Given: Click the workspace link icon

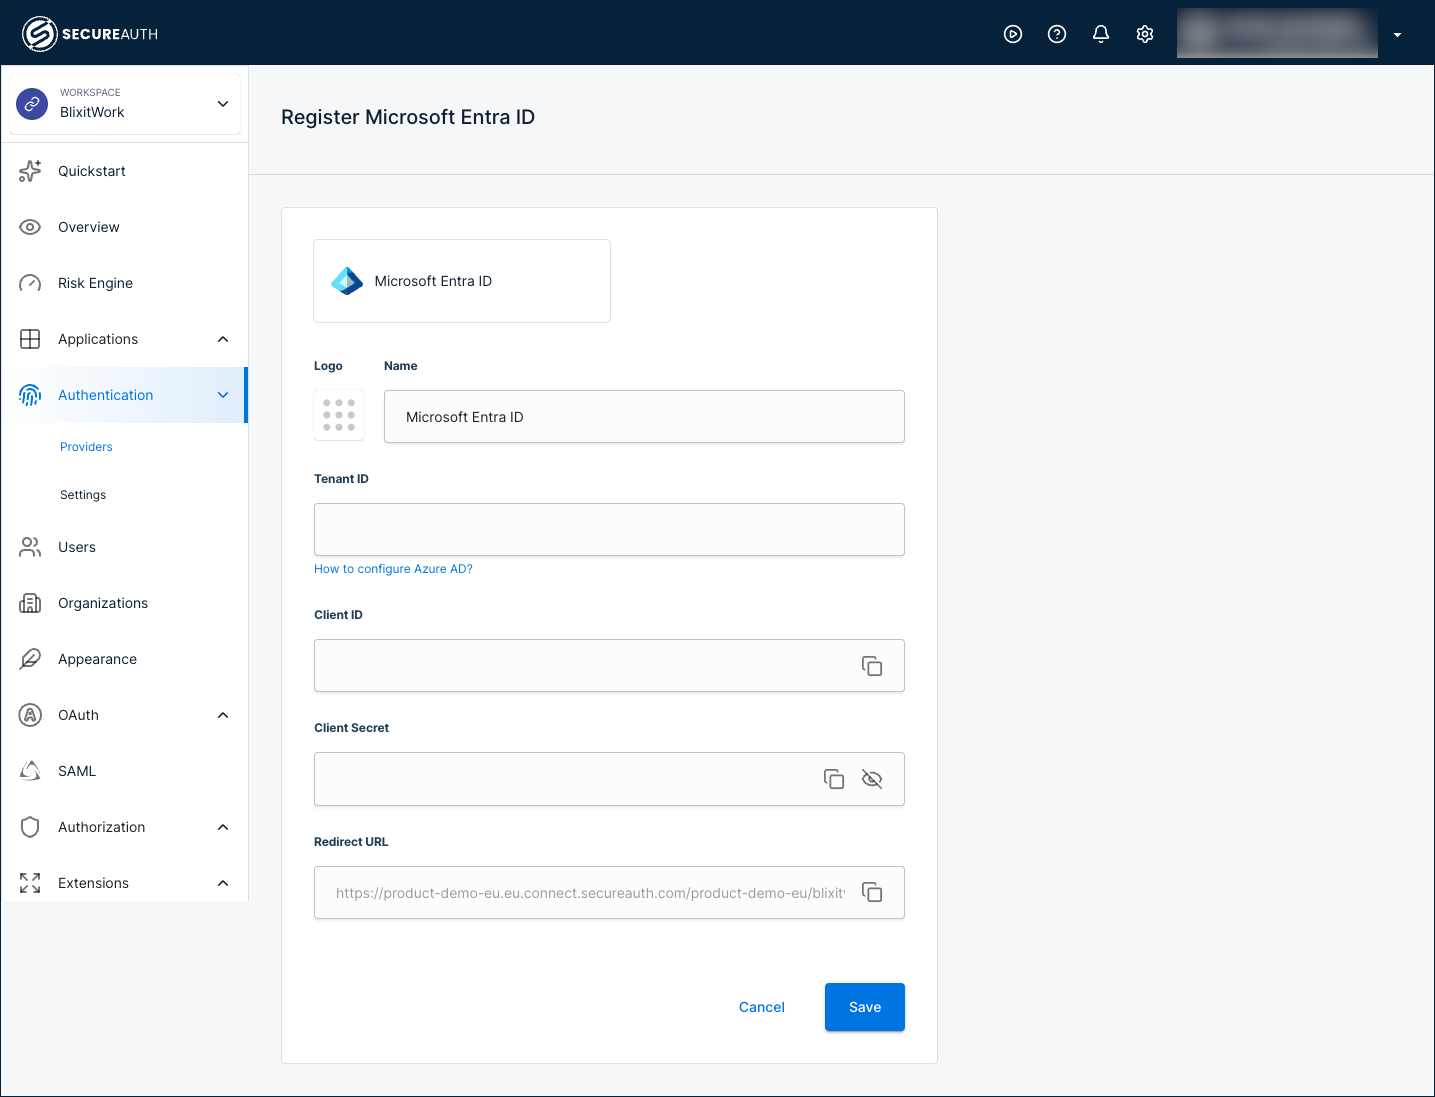Looking at the screenshot, I should click(32, 104).
